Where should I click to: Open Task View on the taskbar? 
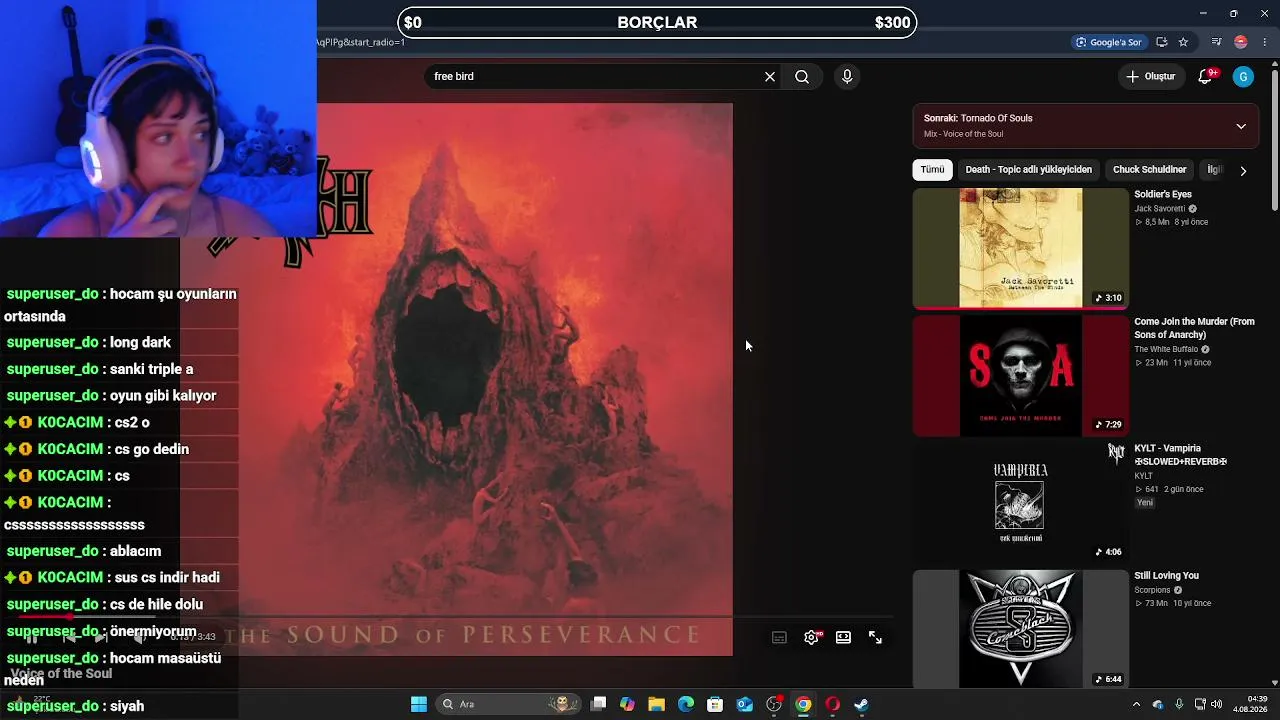click(598, 704)
